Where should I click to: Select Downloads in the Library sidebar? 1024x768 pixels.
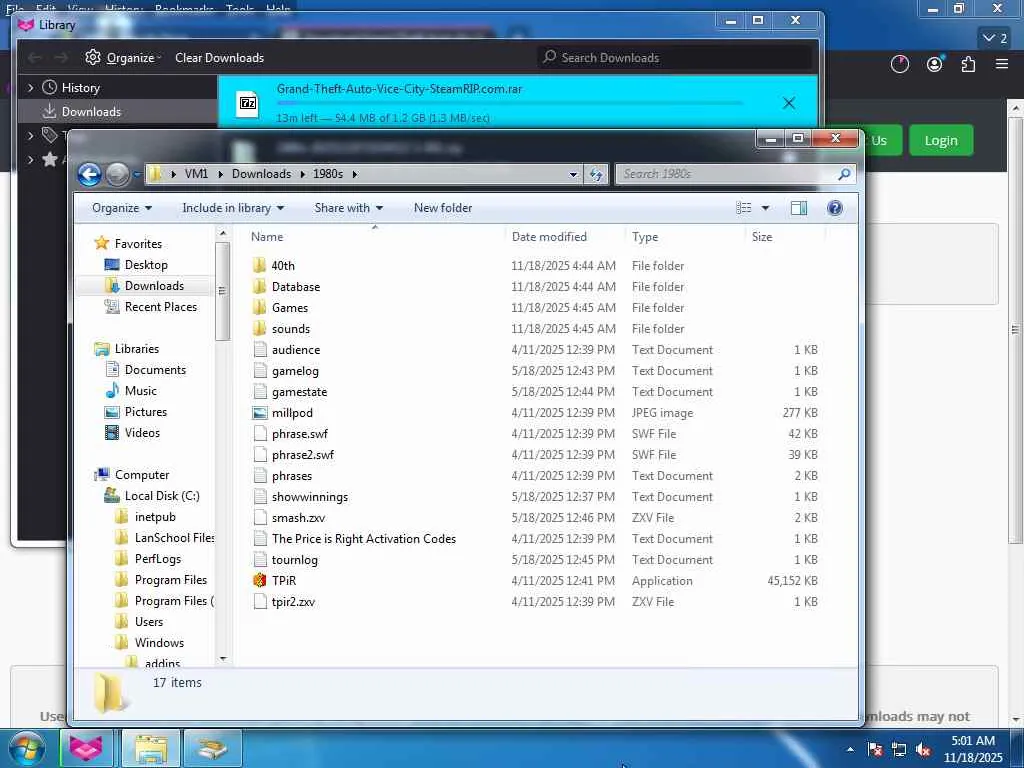point(118,112)
